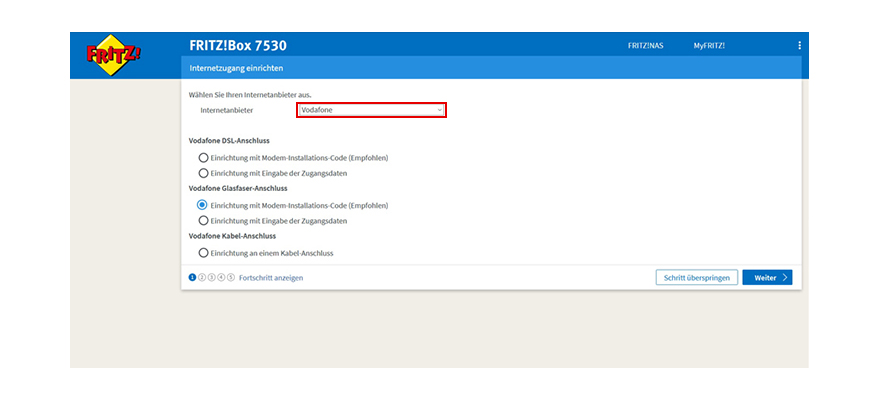Choose Einrichtung an einem Kabel-Anschluss
The height and width of the screenshot is (400, 879).
[204, 253]
